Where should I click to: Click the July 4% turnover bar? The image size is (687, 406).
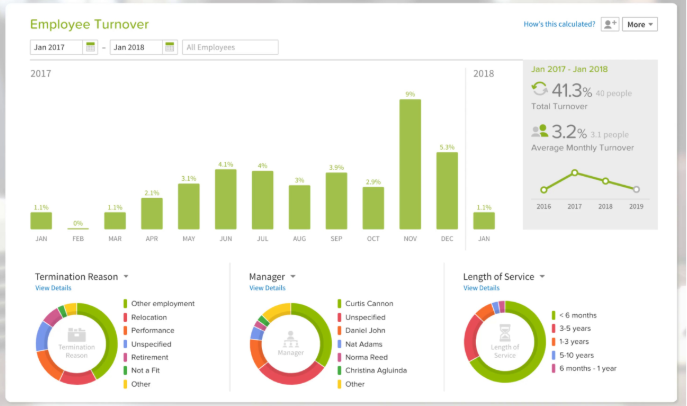click(x=262, y=200)
